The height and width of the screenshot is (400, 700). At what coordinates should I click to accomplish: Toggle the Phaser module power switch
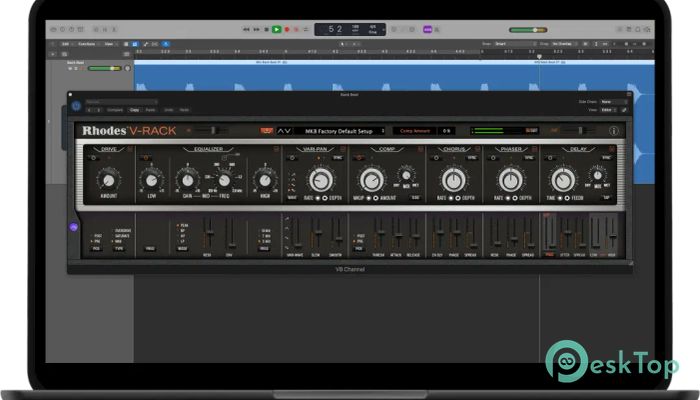coord(493,158)
